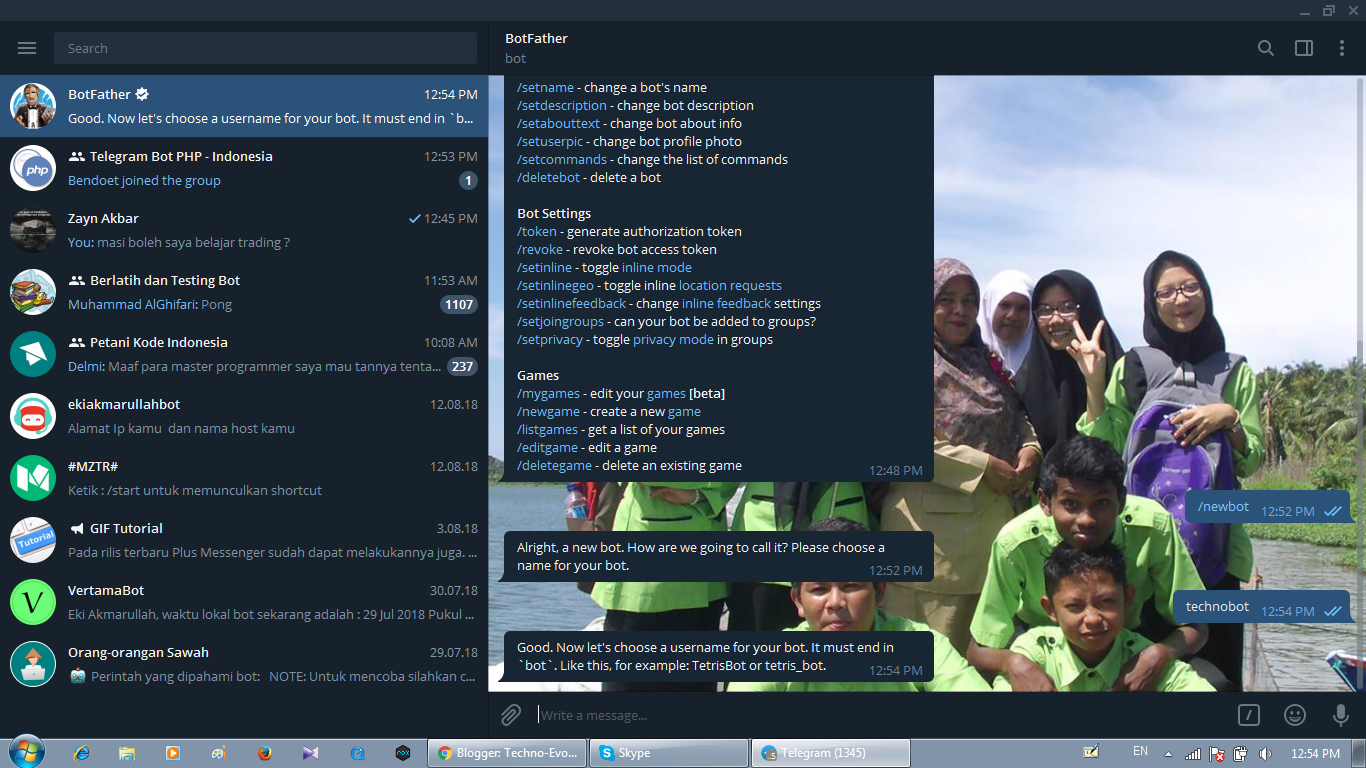
Task: Open the GIF Tutorial channel
Action: pyautogui.click(x=244, y=540)
